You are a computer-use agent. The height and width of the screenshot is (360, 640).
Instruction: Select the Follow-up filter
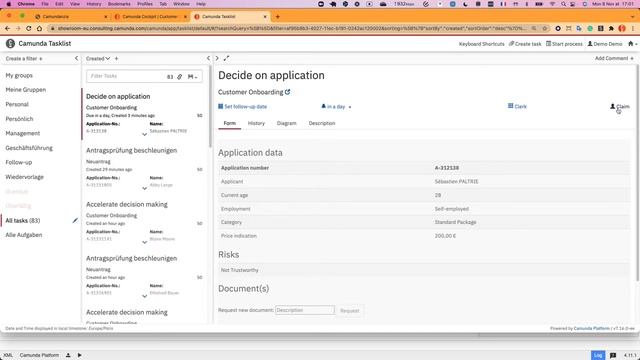coord(18,162)
